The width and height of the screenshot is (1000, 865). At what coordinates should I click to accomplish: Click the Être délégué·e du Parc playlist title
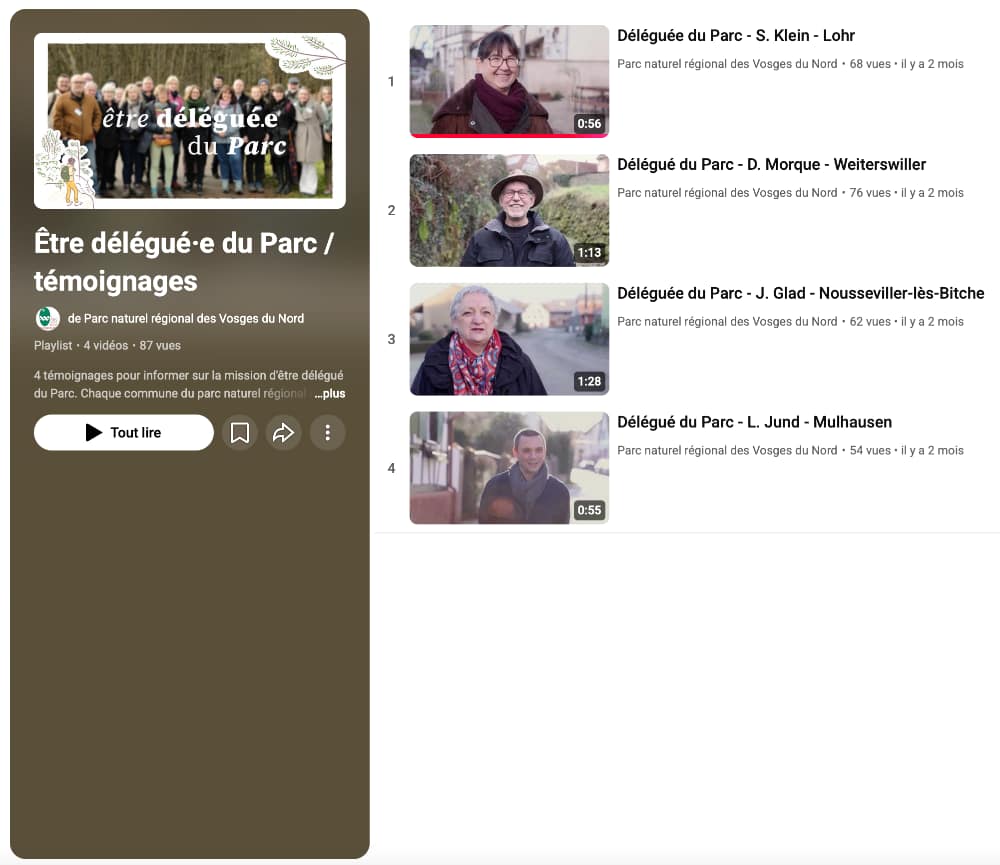pos(183,261)
